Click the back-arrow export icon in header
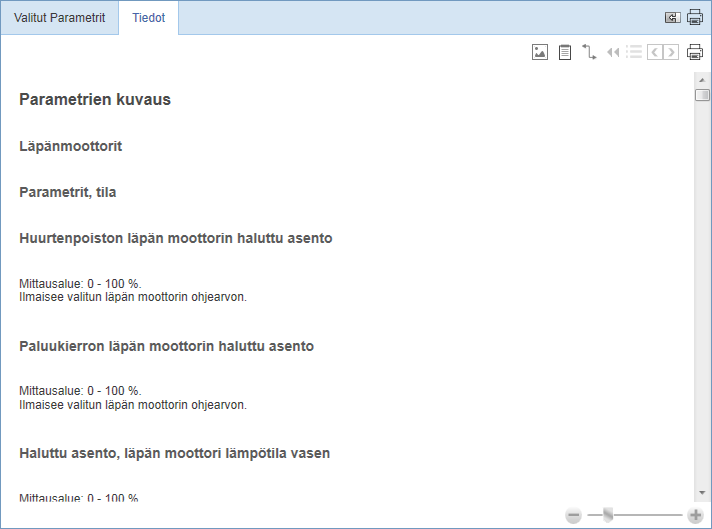The image size is (712, 529). coord(672,18)
